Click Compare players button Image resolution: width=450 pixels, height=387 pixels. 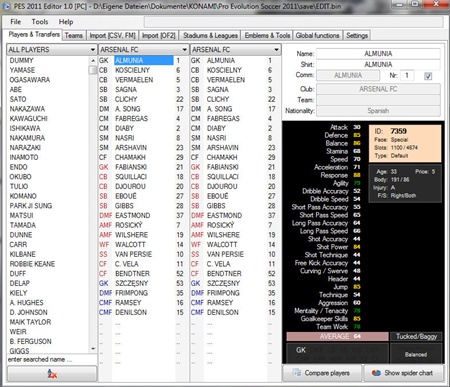(322, 373)
